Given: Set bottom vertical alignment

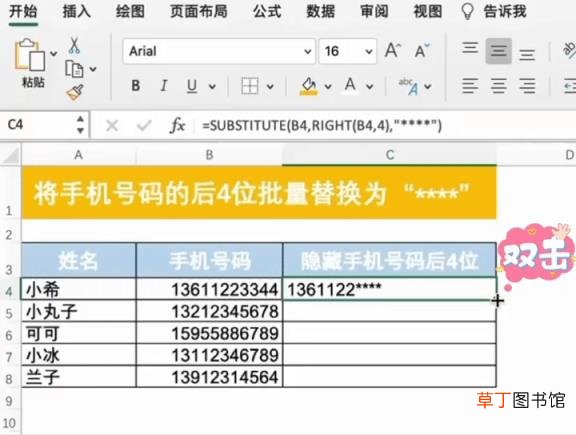Looking at the screenshot, I should tap(527, 54).
